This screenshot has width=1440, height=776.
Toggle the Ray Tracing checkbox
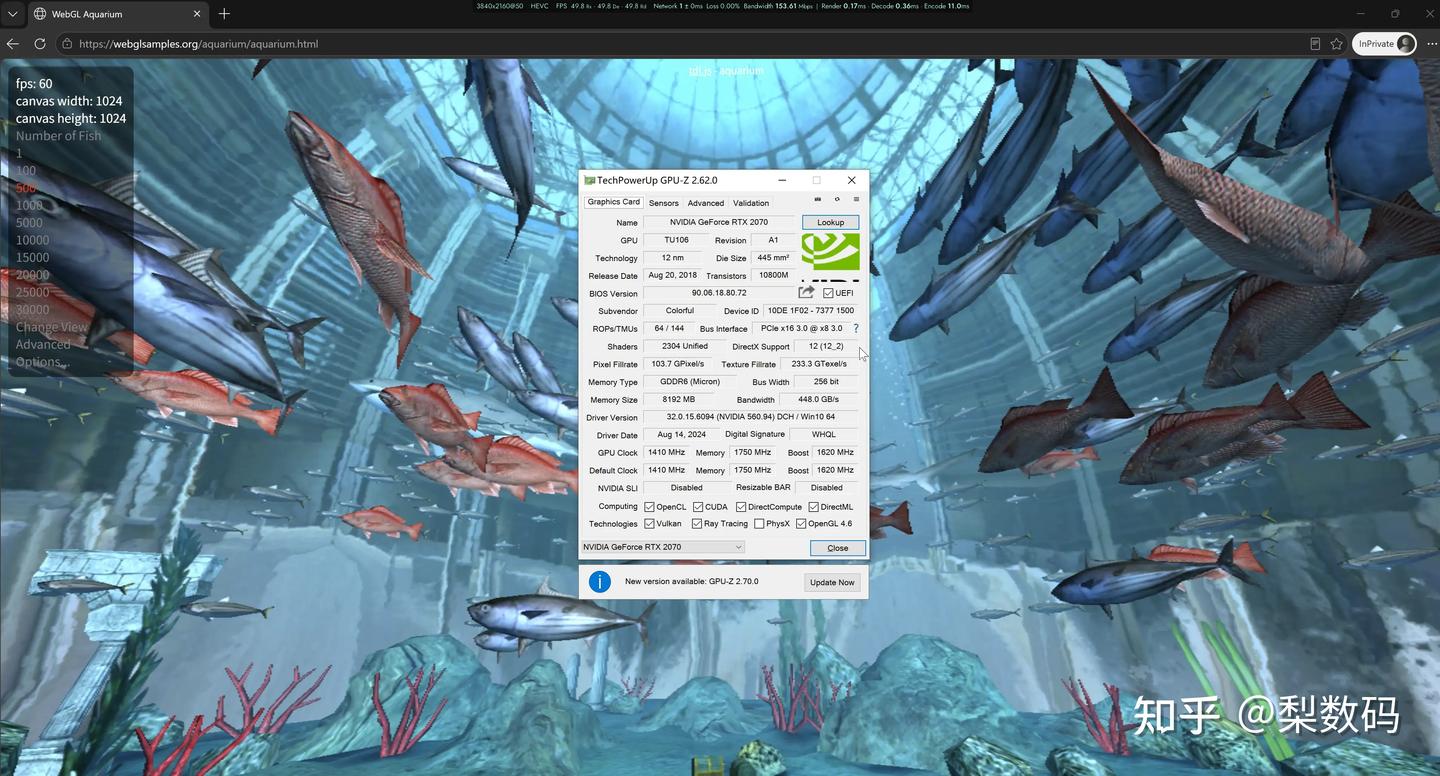(x=696, y=524)
